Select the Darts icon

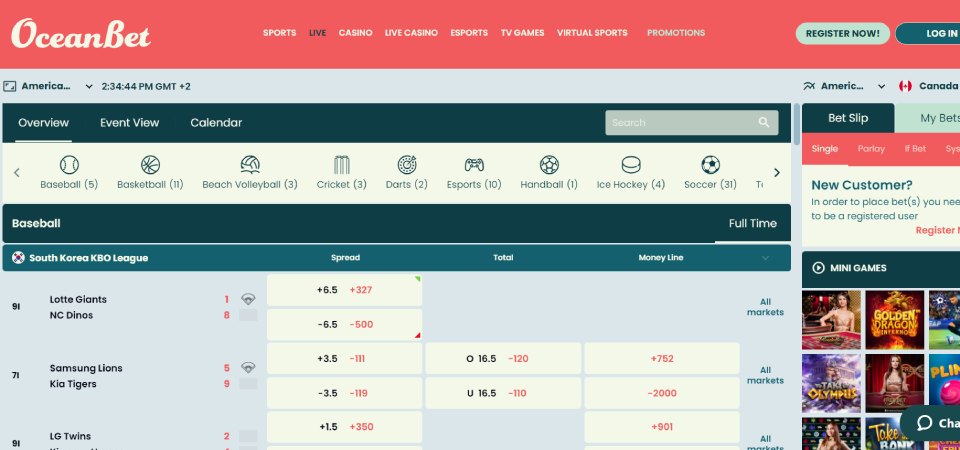[407, 165]
